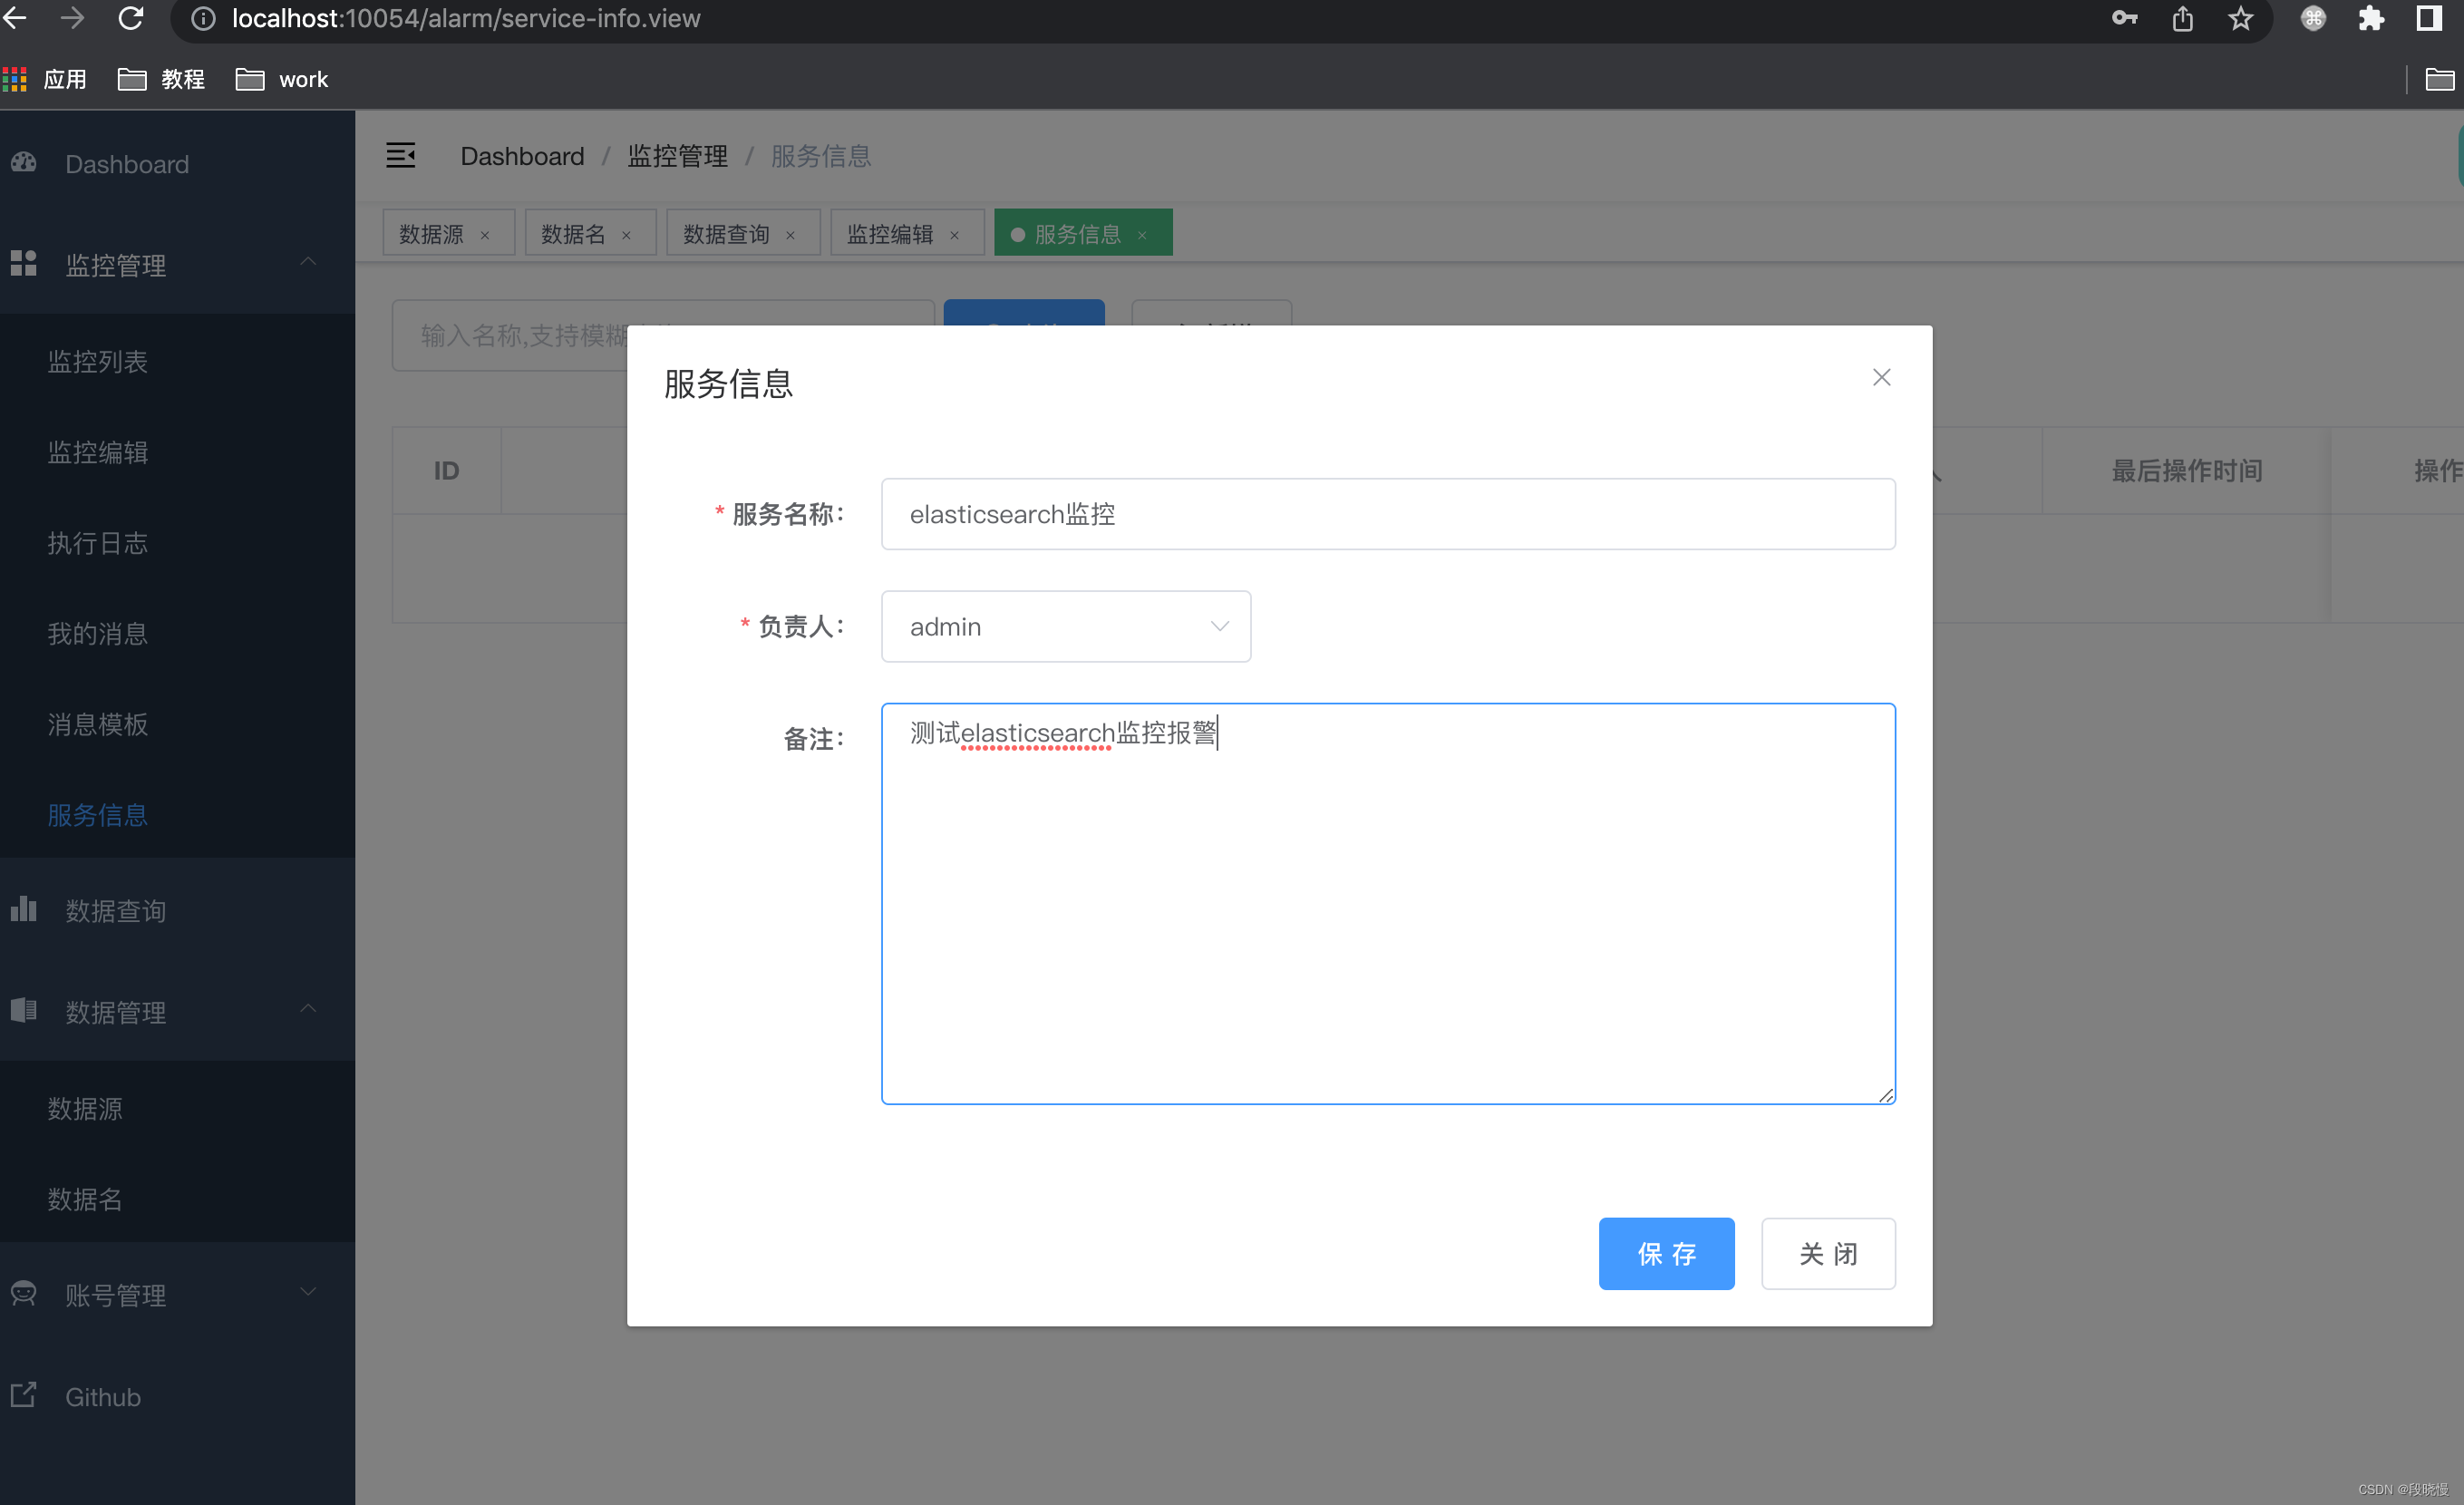Image resolution: width=2464 pixels, height=1505 pixels.
Task: Click the site info icon in address bar
Action: coord(203,19)
